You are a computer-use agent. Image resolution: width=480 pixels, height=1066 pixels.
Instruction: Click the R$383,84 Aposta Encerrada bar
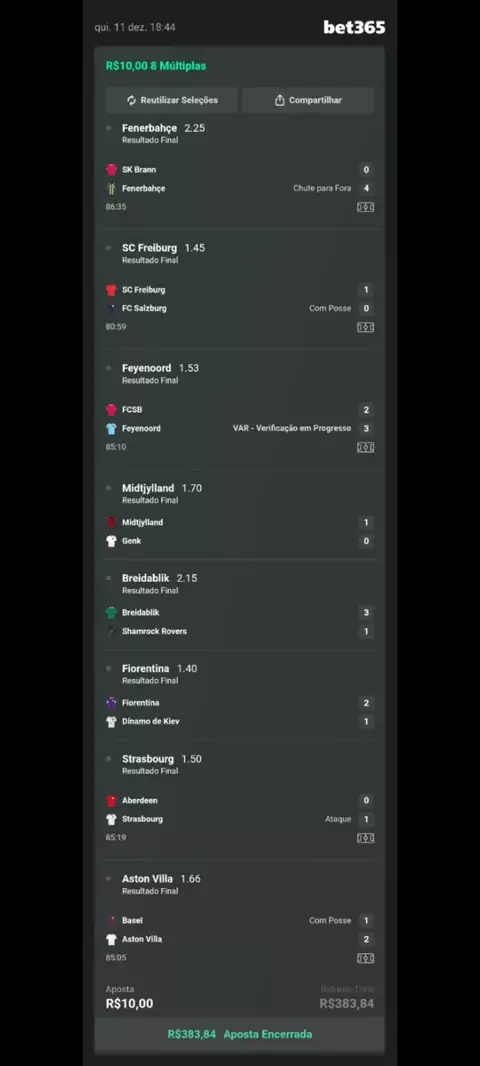[240, 1035]
